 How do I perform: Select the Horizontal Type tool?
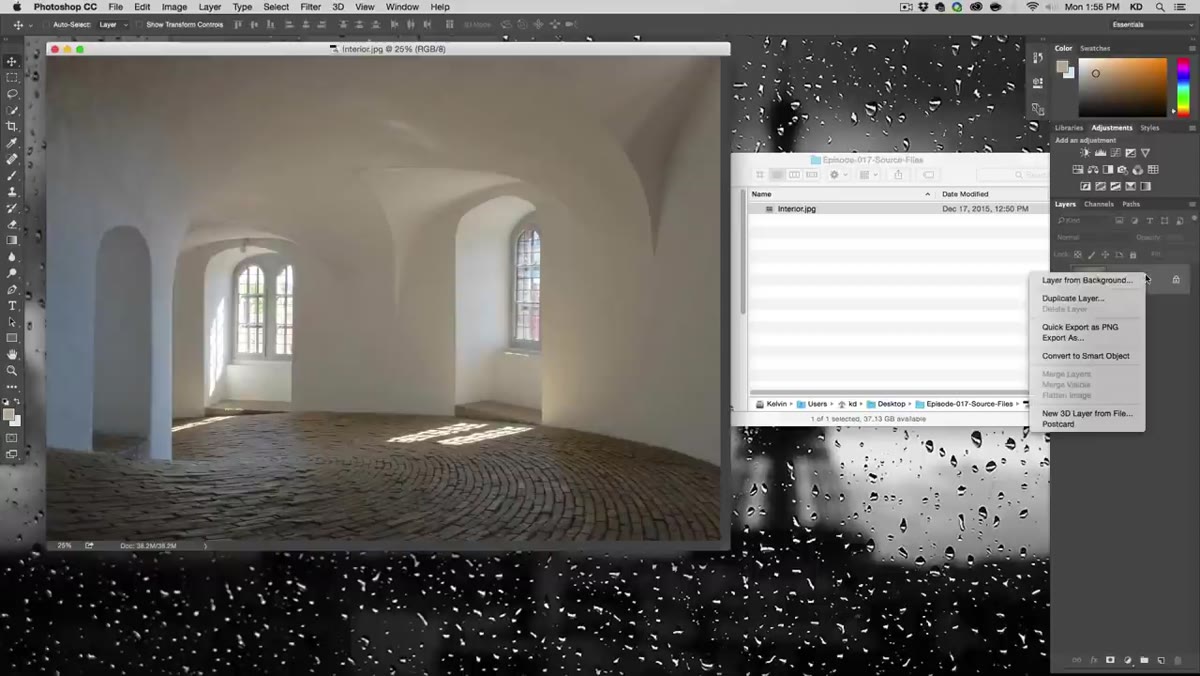point(12,306)
